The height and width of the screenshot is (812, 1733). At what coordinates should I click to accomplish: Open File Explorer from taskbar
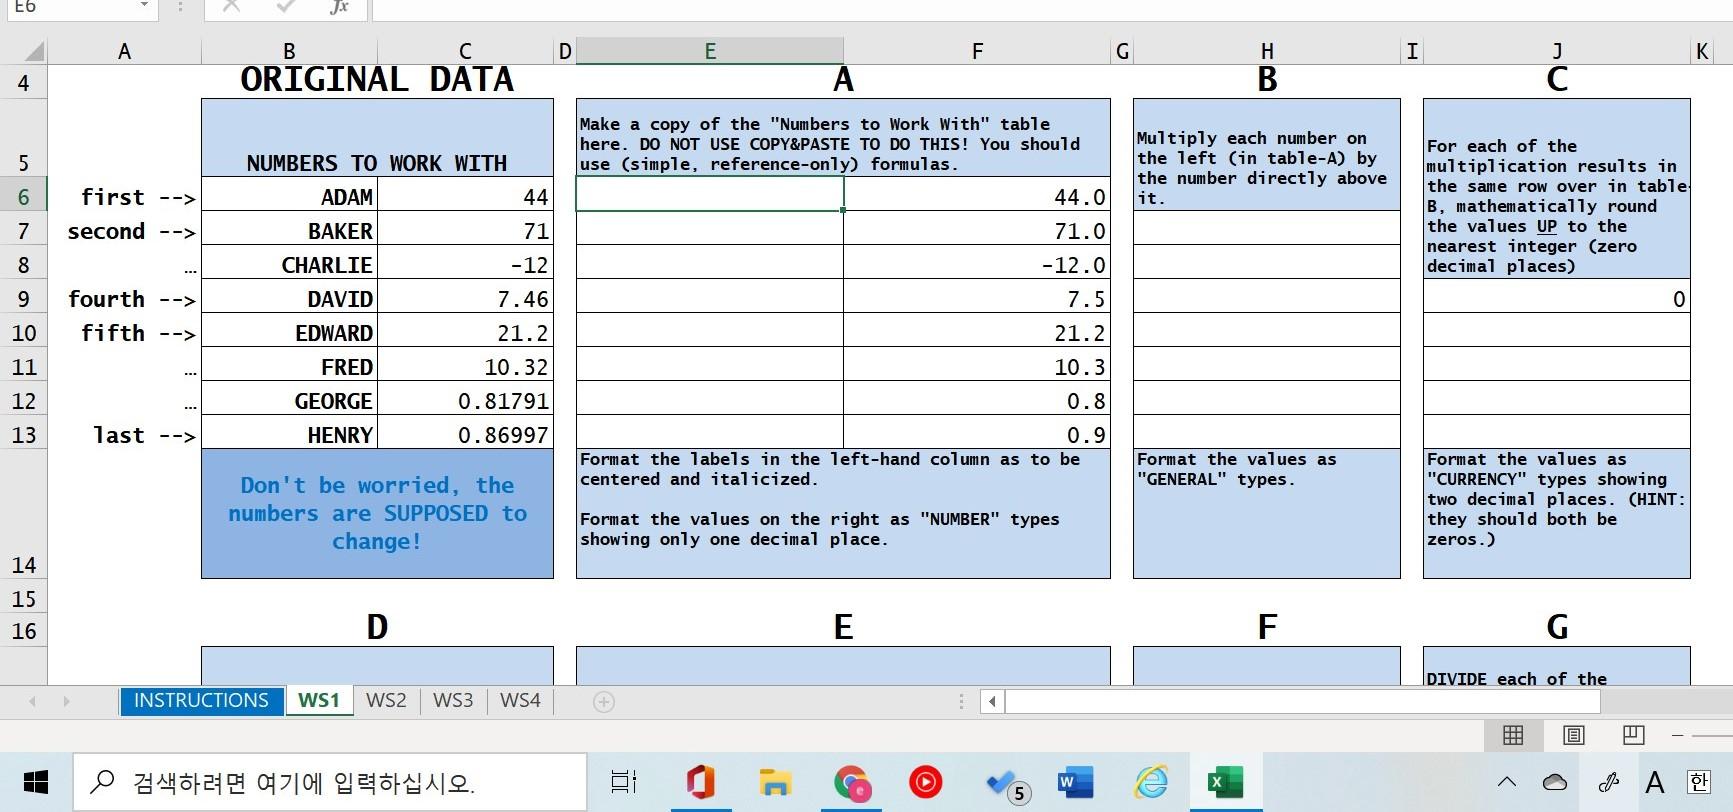775,782
